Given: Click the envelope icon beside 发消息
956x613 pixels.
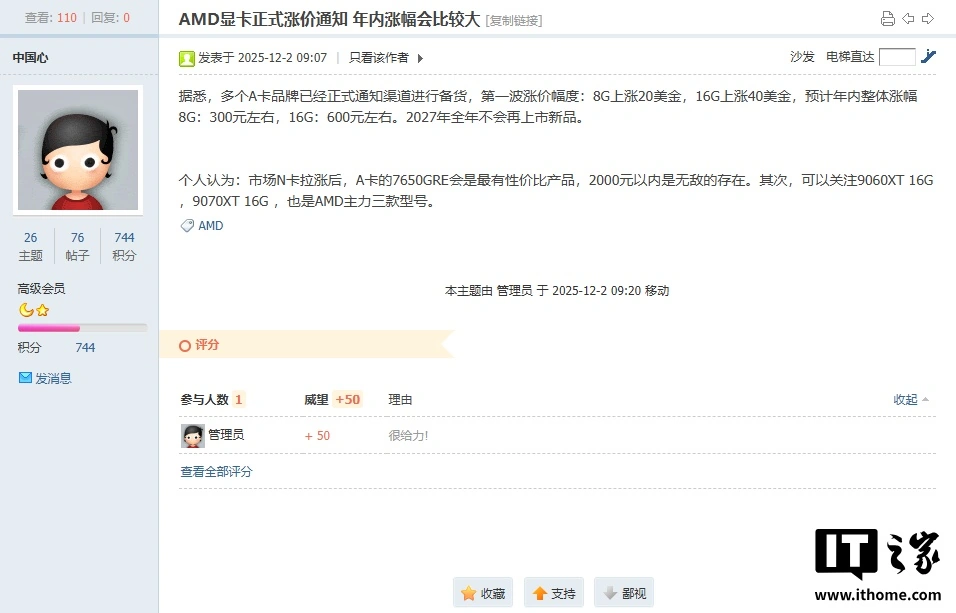Looking at the screenshot, I should point(26,378).
